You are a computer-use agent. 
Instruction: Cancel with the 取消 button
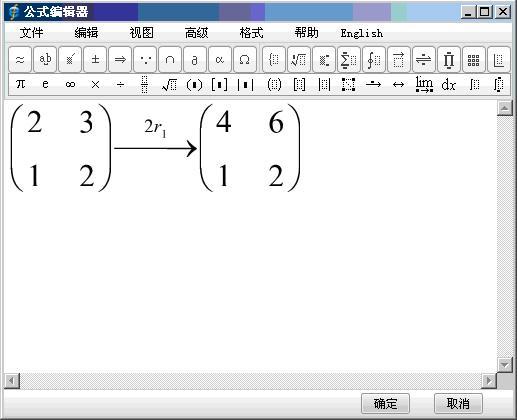[458, 403]
